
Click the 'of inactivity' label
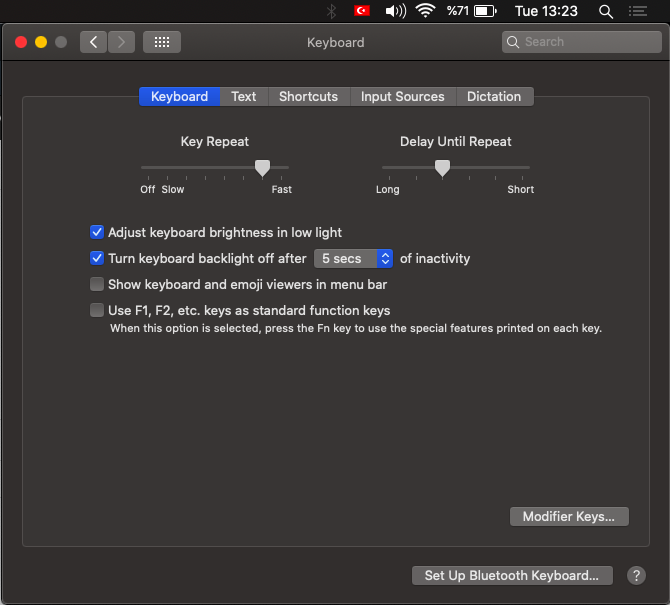coord(435,258)
